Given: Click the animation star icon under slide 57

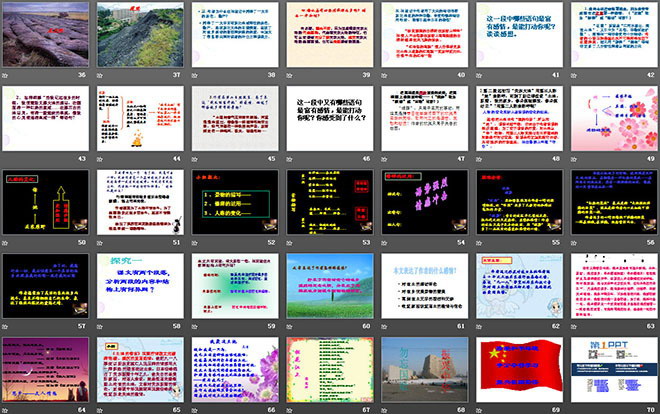Looking at the screenshot, I should [5, 327].
